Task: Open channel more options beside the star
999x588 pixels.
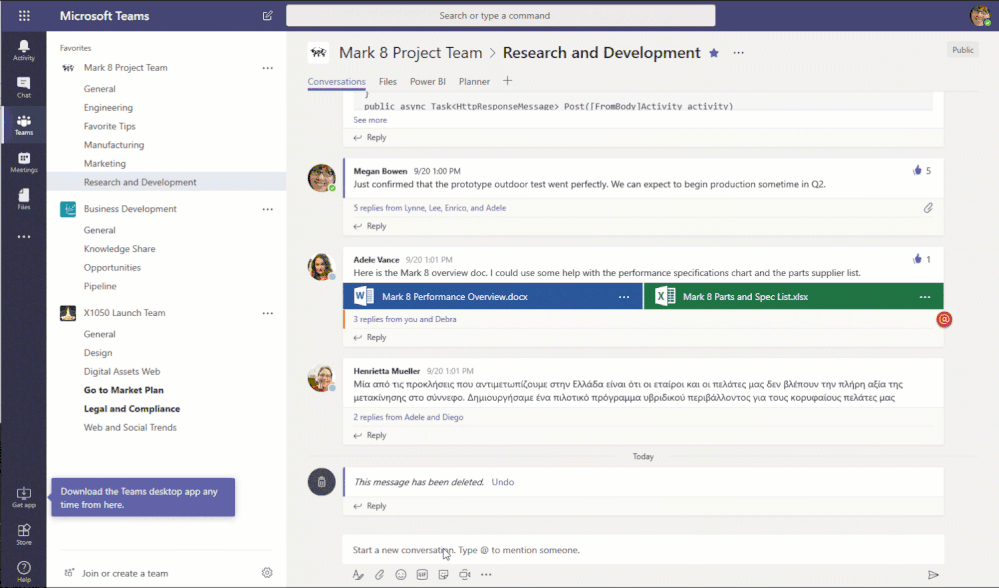Action: click(x=738, y=53)
